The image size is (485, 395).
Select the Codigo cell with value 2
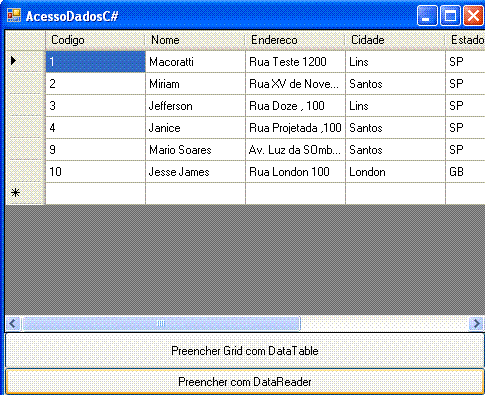95,83
